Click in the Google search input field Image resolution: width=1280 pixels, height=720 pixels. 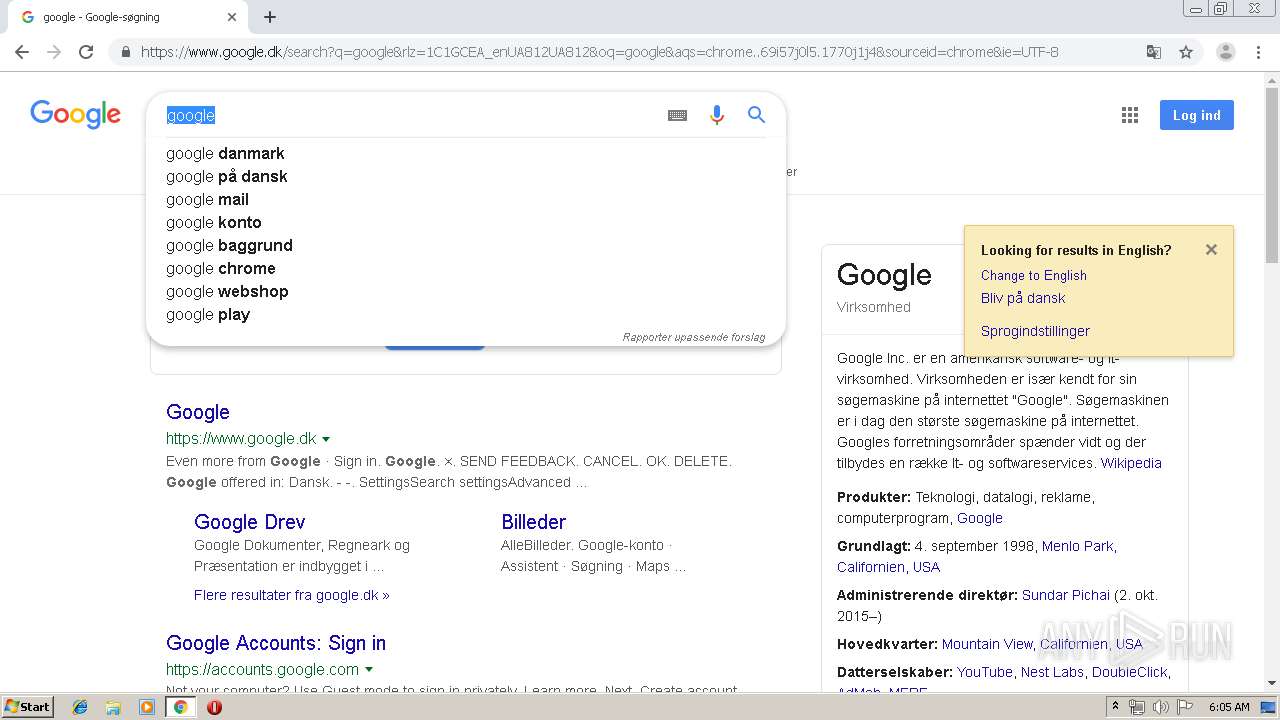click(x=410, y=115)
